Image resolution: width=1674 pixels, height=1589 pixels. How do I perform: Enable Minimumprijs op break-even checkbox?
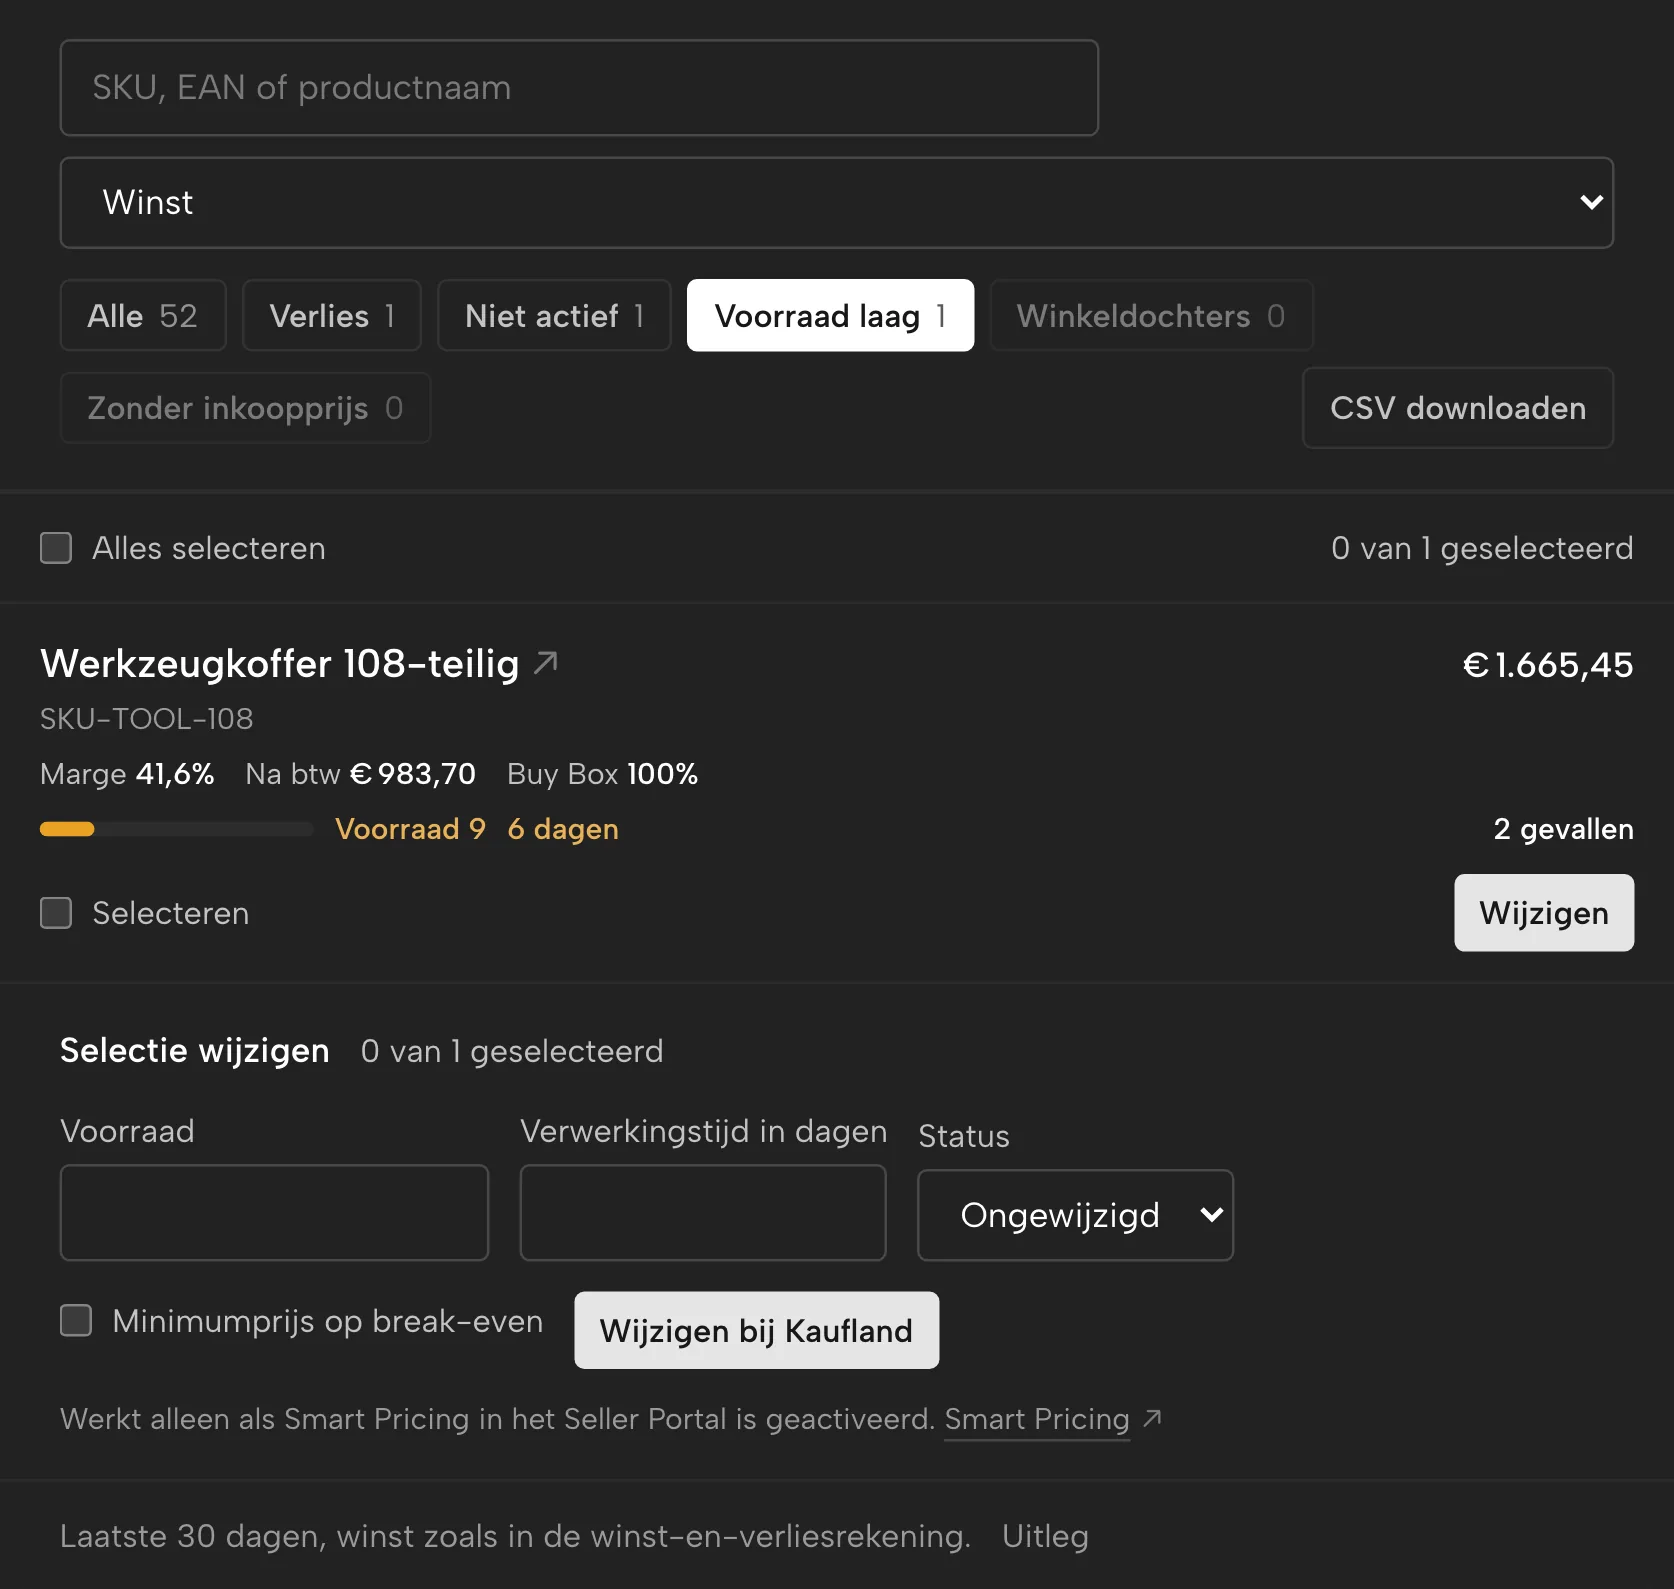coord(76,1320)
